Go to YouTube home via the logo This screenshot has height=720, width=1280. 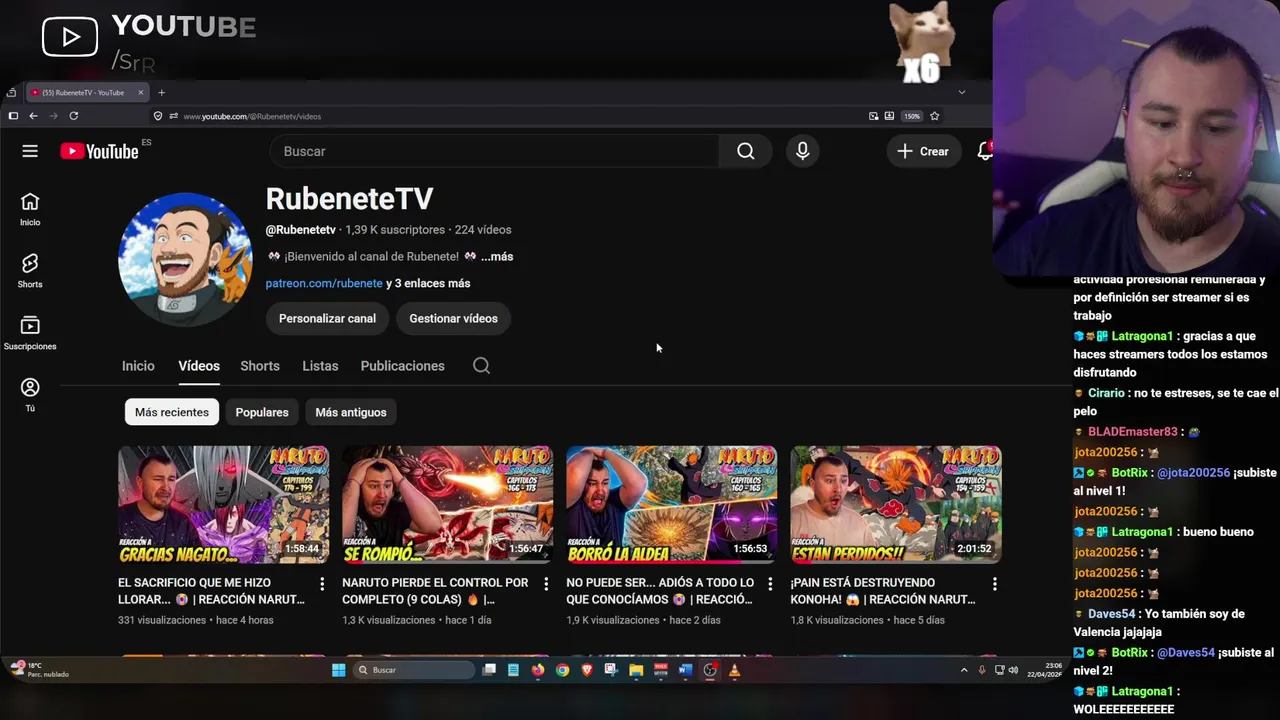tap(99, 151)
